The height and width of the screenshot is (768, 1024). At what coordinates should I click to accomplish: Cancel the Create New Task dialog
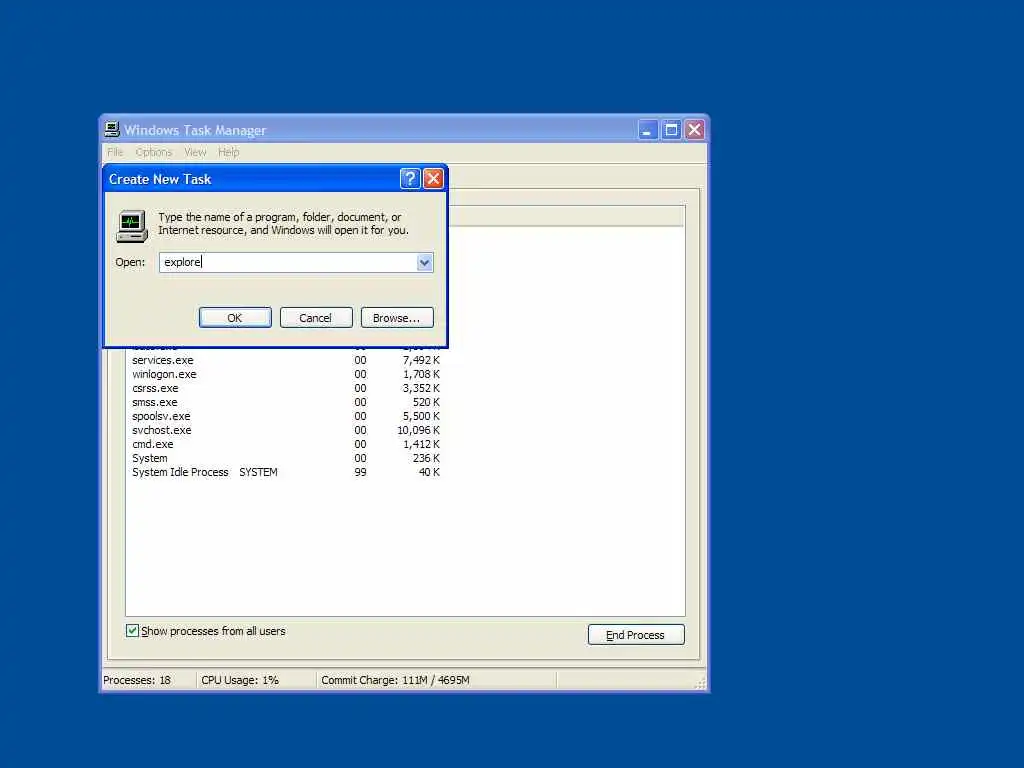tap(316, 318)
